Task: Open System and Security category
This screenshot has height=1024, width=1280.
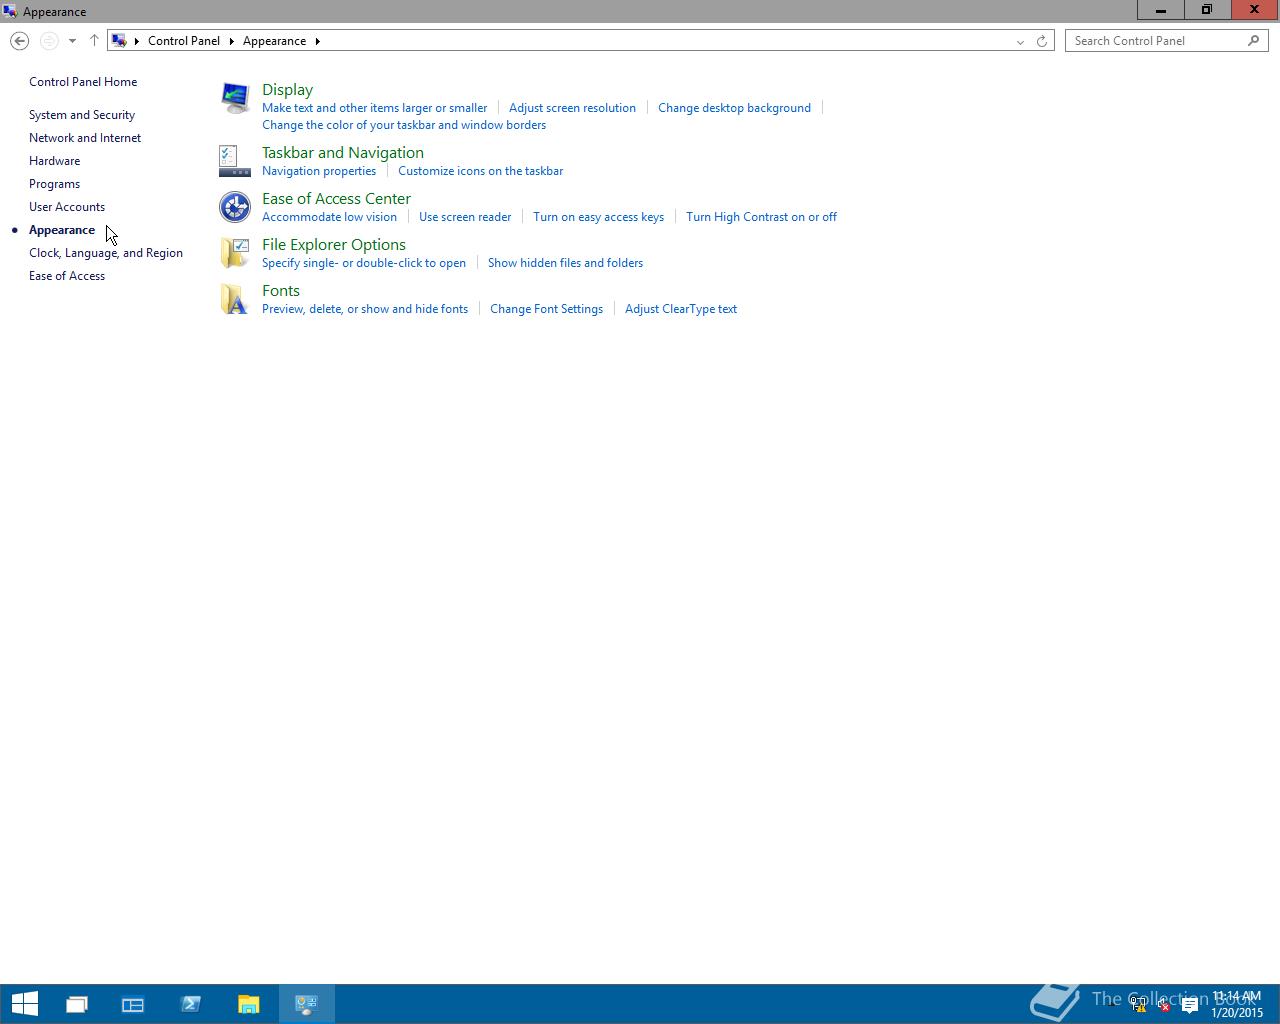Action: pos(82,115)
